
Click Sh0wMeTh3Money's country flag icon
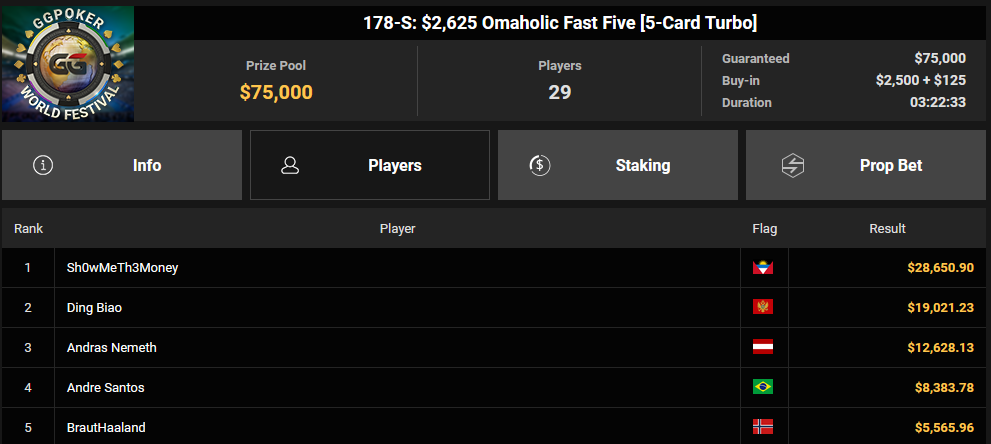click(x=763, y=268)
